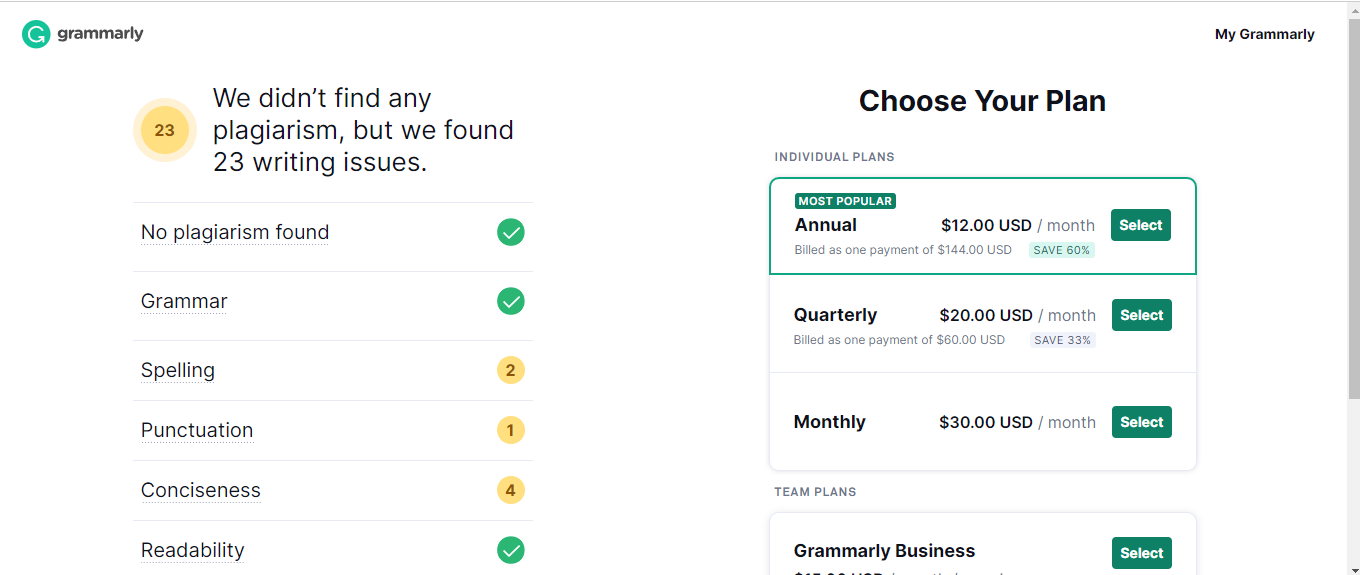Click the Punctuation issue count badge
1360x575 pixels.
click(x=511, y=431)
